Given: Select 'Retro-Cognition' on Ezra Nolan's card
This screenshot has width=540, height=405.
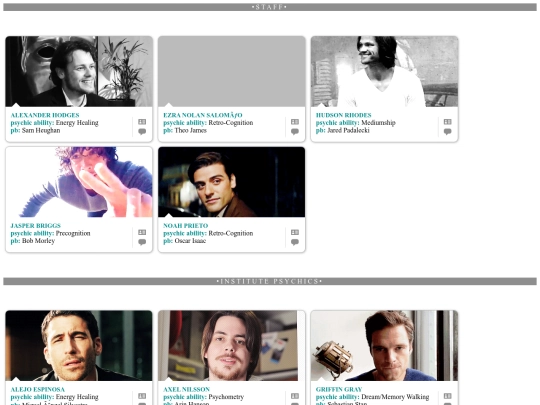Looking at the screenshot, I should 231,123.
